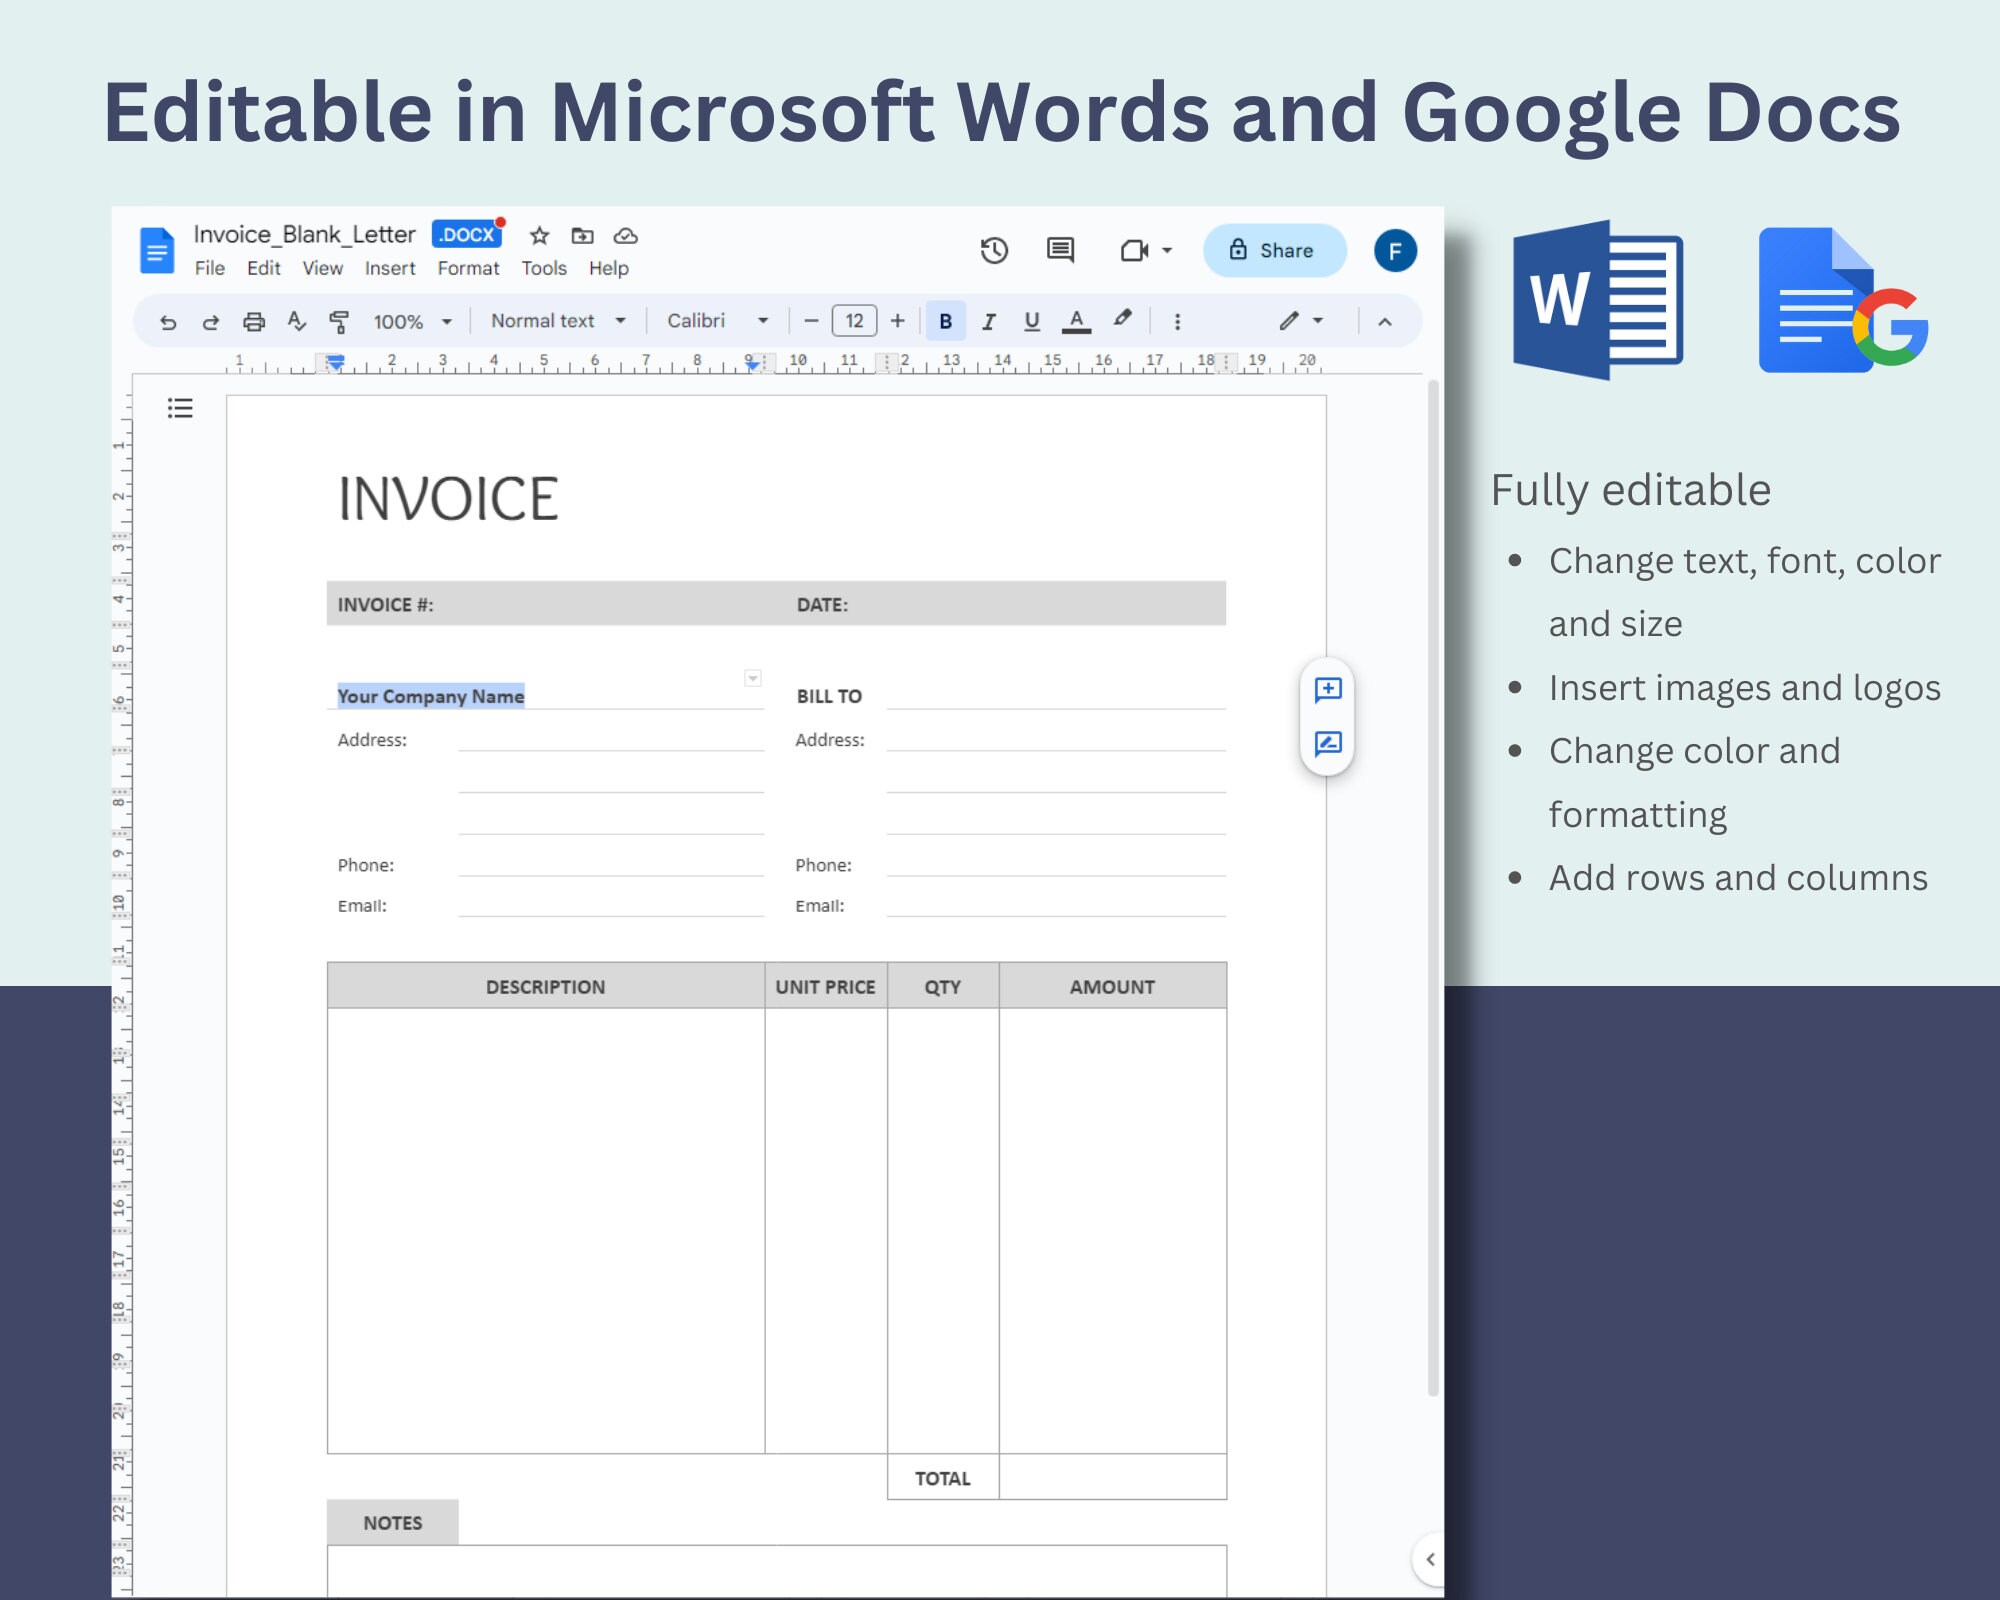Open the highlight color pen tool
Image resolution: width=2000 pixels, height=1600 pixels.
[1122, 320]
